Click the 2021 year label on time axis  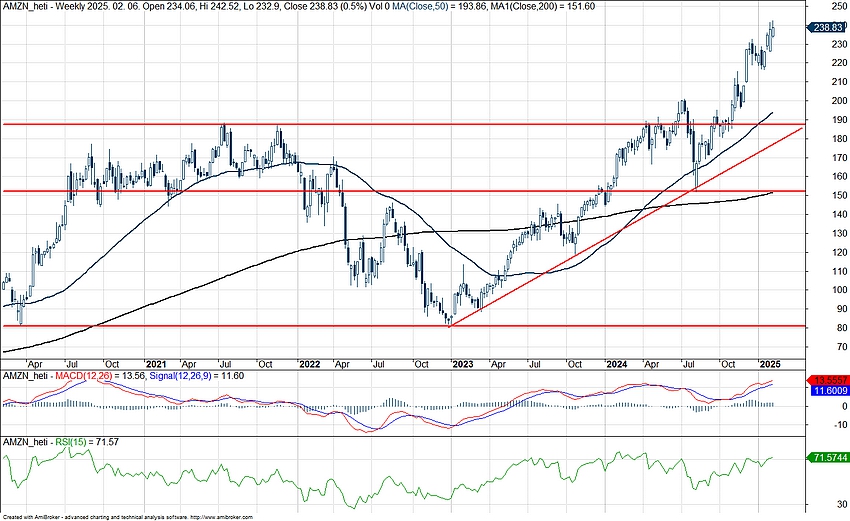click(x=156, y=364)
